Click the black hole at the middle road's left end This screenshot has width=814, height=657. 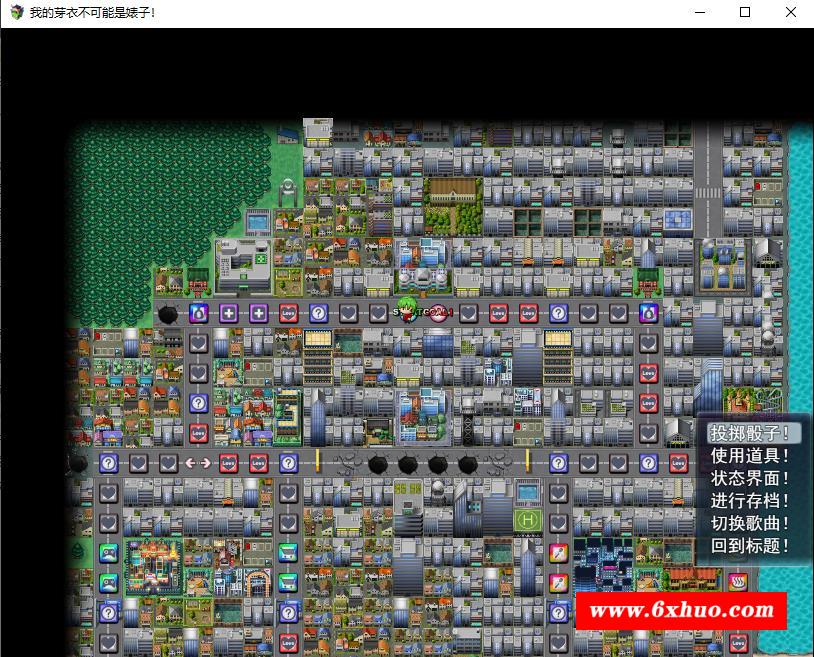pyautogui.click(x=78, y=463)
